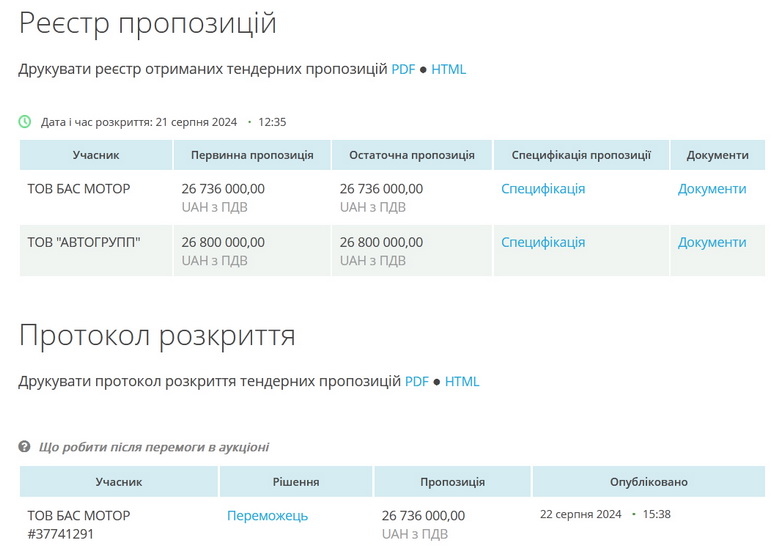Click ТОВ "АВТОГРУПП" participant name in registry
Image resolution: width=773 pixels, height=560 pixels.
tap(84, 242)
